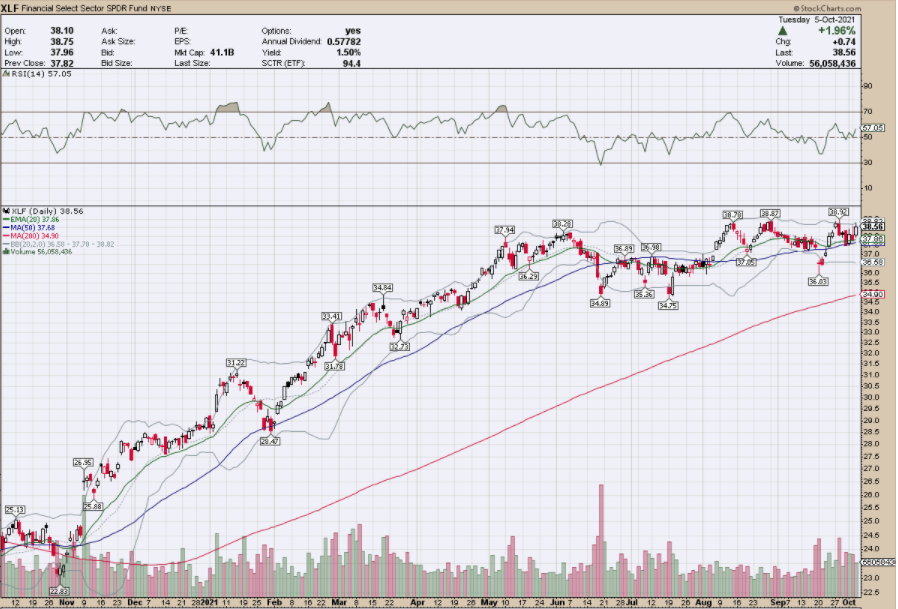Click the 34.84 March high annotation
This screenshot has width=898, height=609.
382,288
